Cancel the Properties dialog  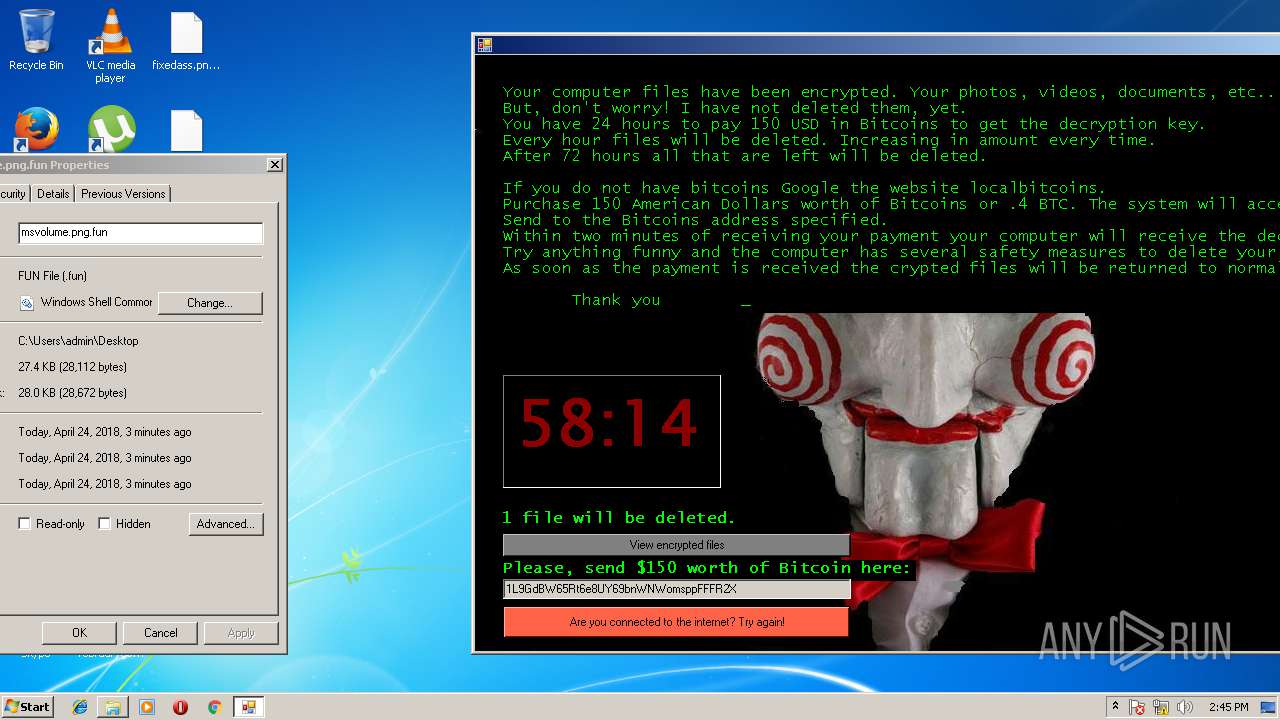pyautogui.click(x=161, y=633)
